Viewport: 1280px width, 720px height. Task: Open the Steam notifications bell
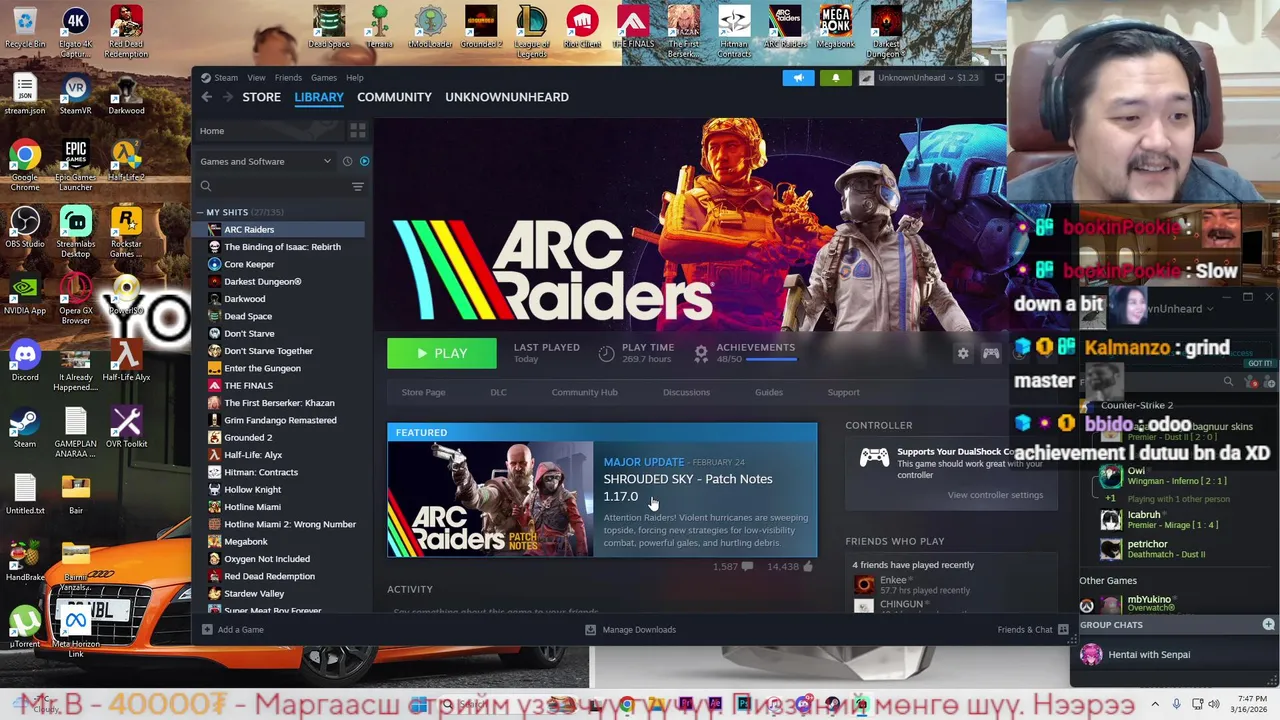pyautogui.click(x=836, y=78)
